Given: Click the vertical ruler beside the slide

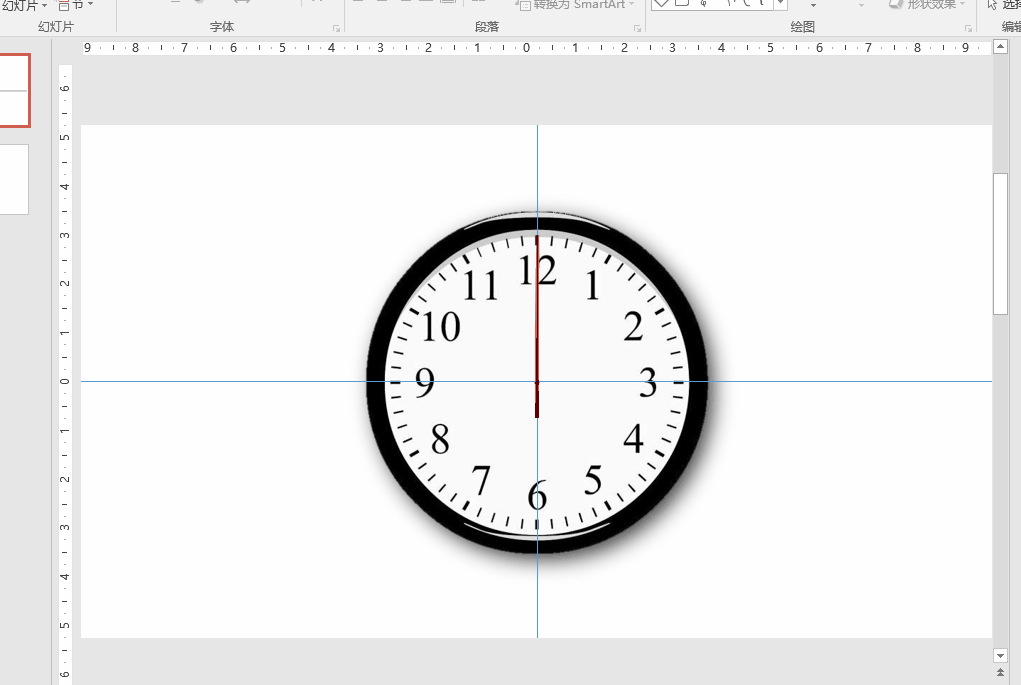Looking at the screenshot, I should 64,374.
